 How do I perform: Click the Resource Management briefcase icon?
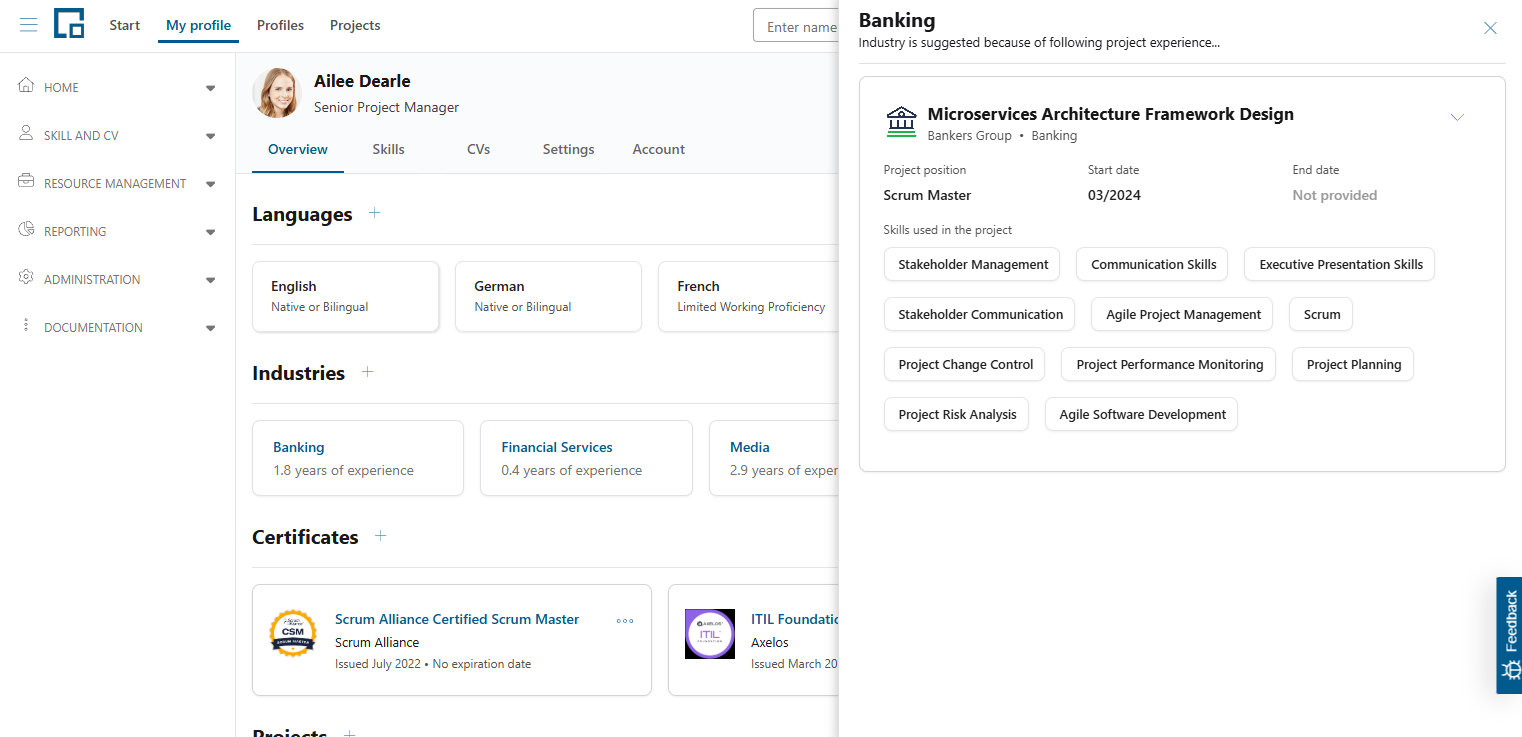pos(26,181)
